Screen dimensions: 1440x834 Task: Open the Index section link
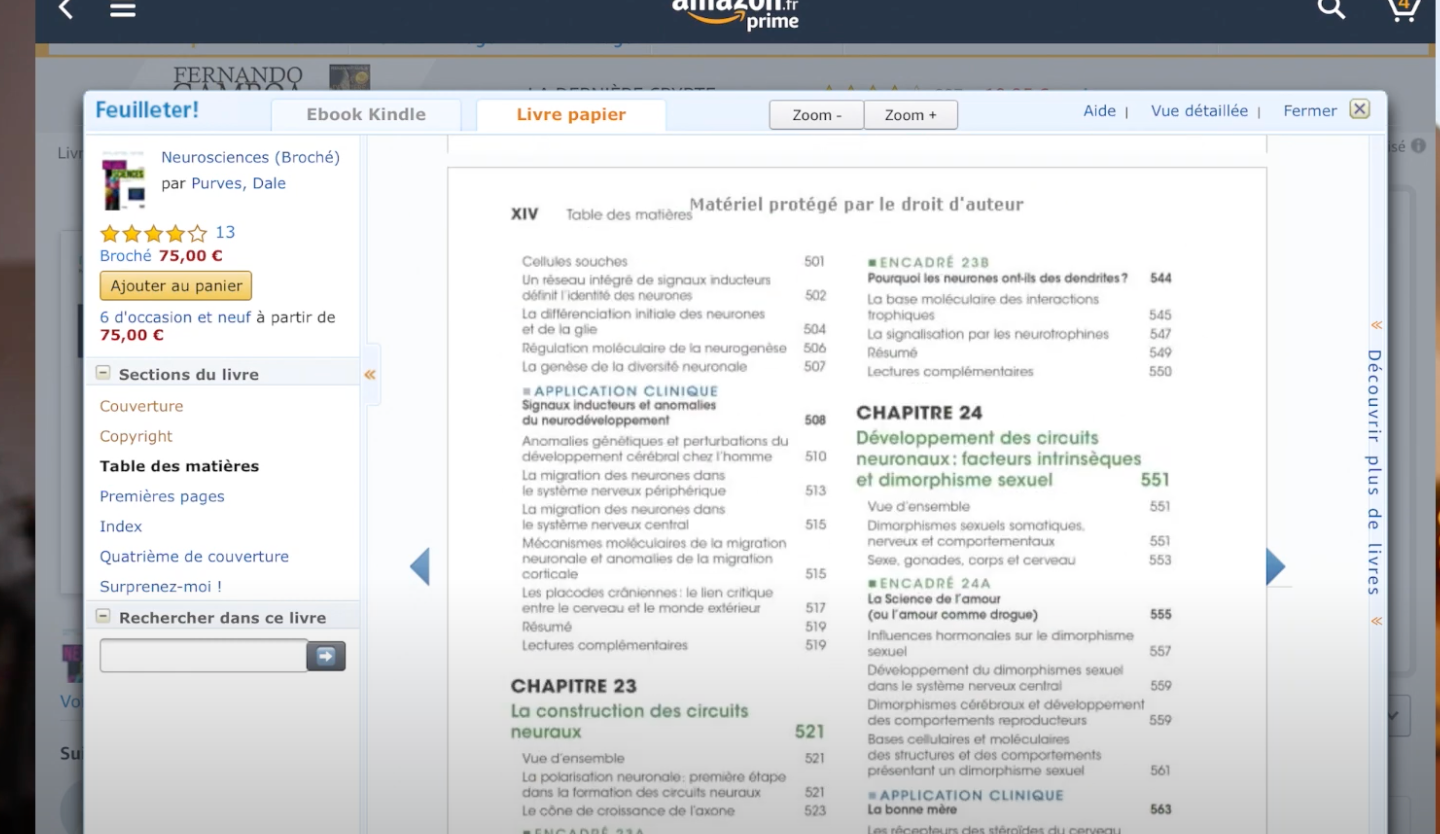click(x=121, y=526)
